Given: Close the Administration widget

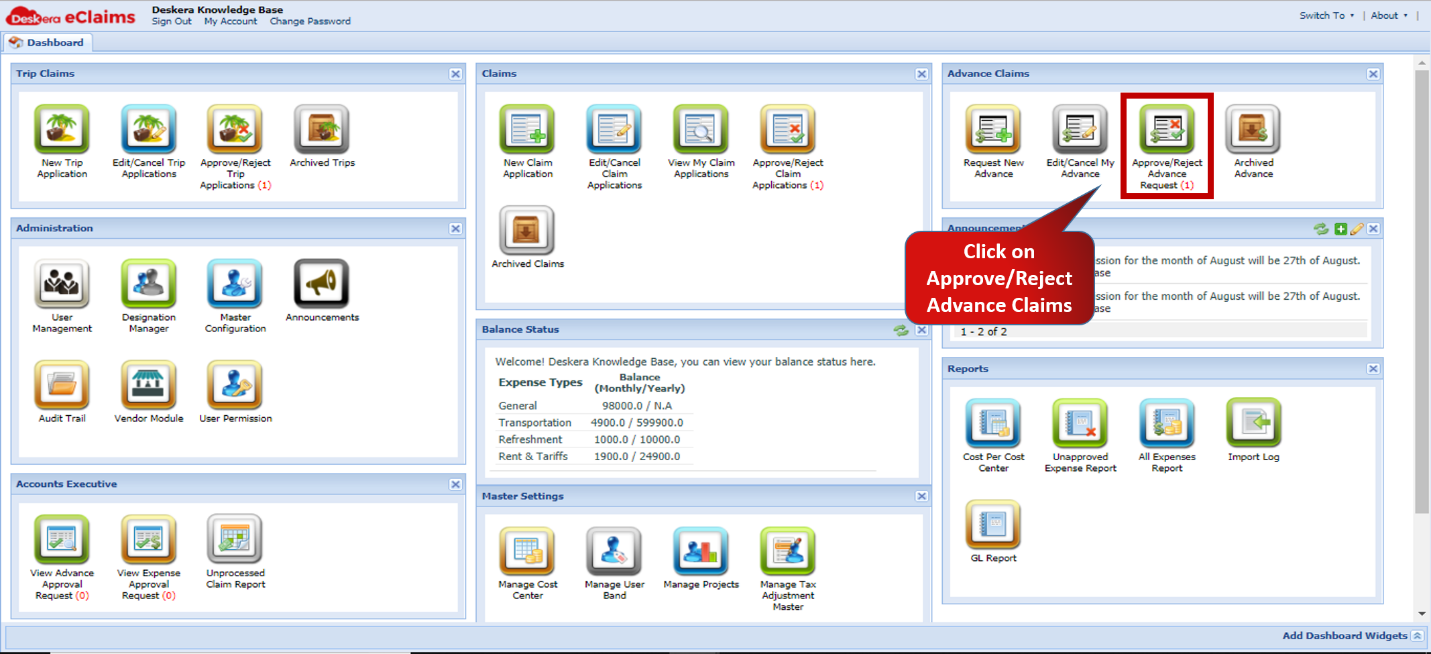Looking at the screenshot, I should click(x=456, y=229).
